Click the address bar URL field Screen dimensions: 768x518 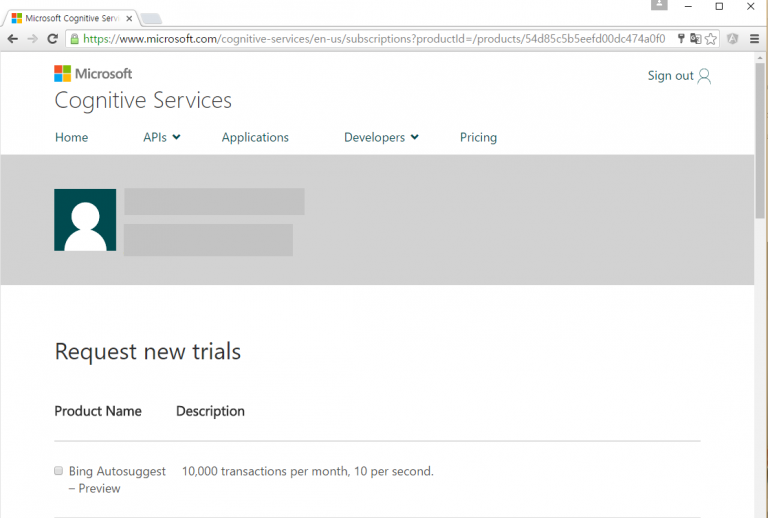pyautogui.click(x=370, y=39)
